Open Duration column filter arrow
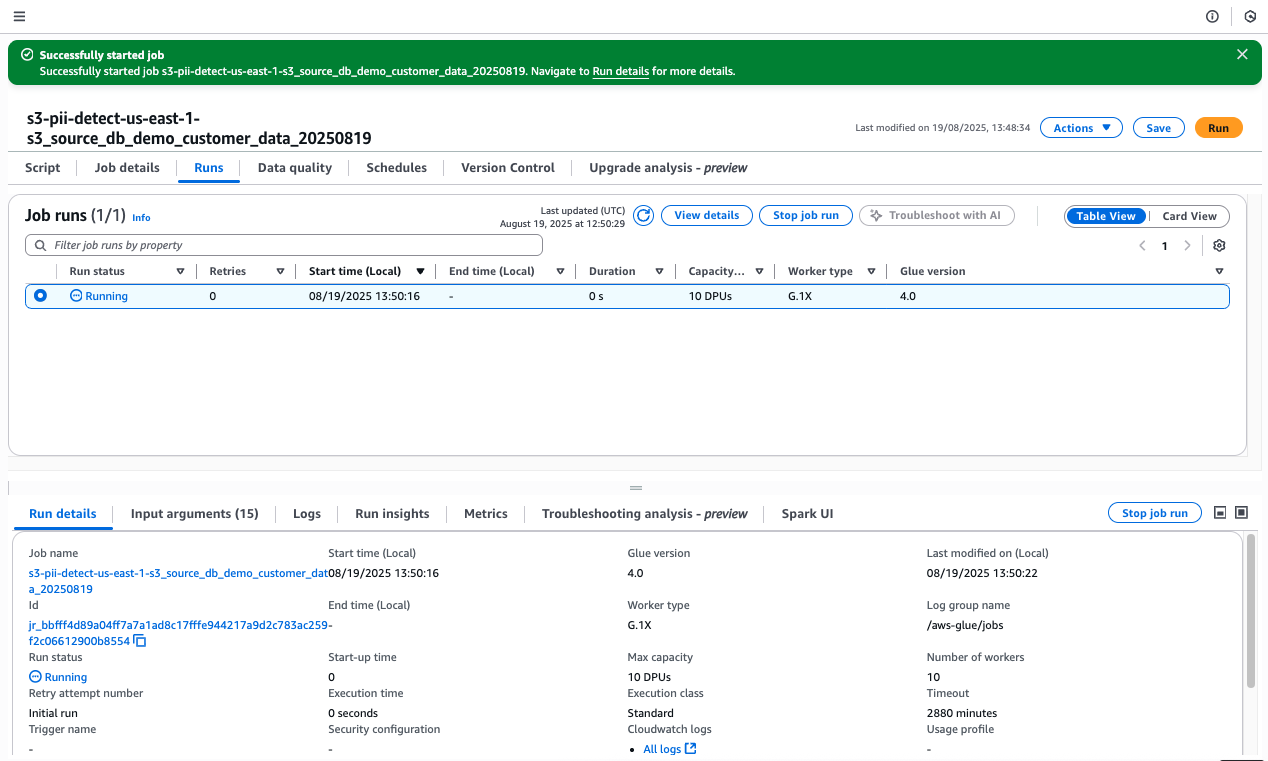Viewport: 1268px width, 761px height. pos(659,271)
